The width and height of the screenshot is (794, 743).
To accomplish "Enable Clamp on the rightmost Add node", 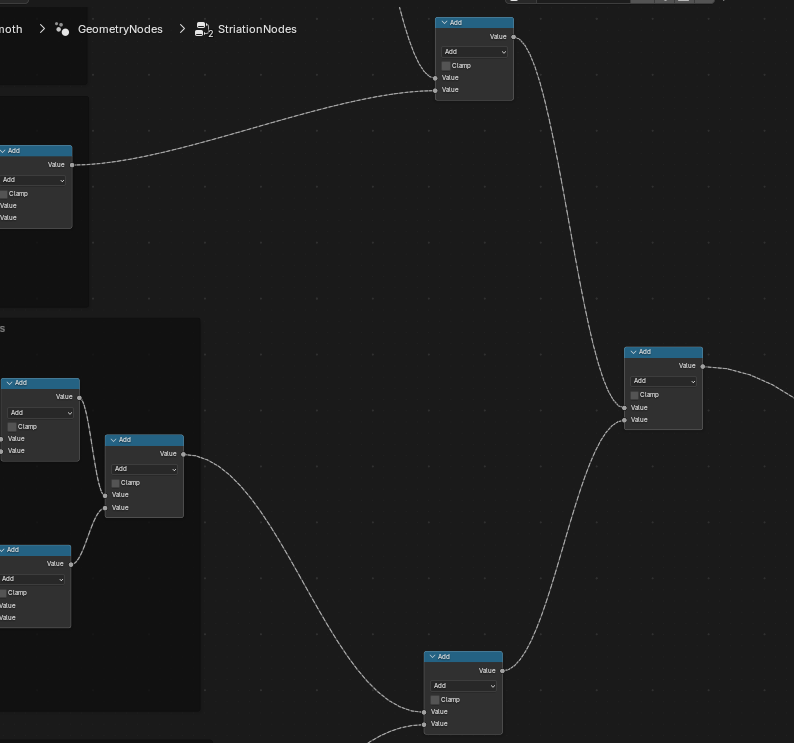I will click(635, 395).
